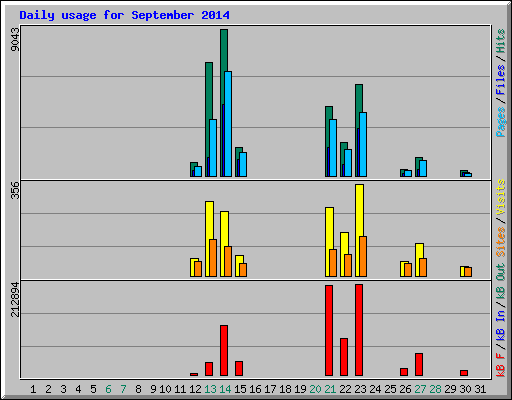Click day label 1 on the x-axis
The width and height of the screenshot is (512, 400).
click(33, 389)
